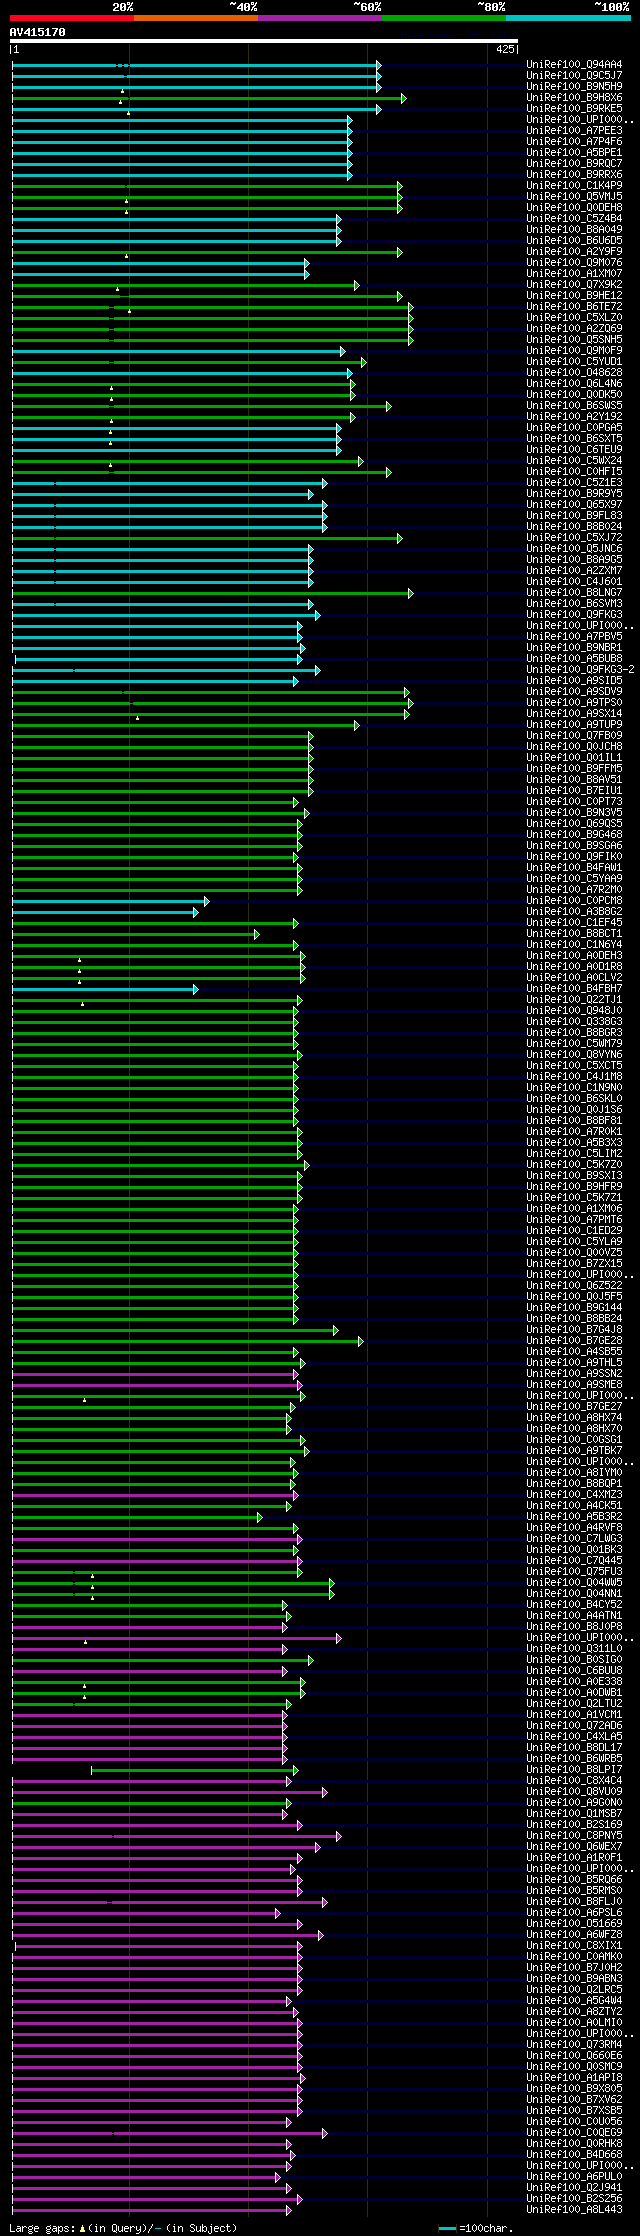
Task: Select label UniRef100_B8BCT1
Action: coord(574,934)
